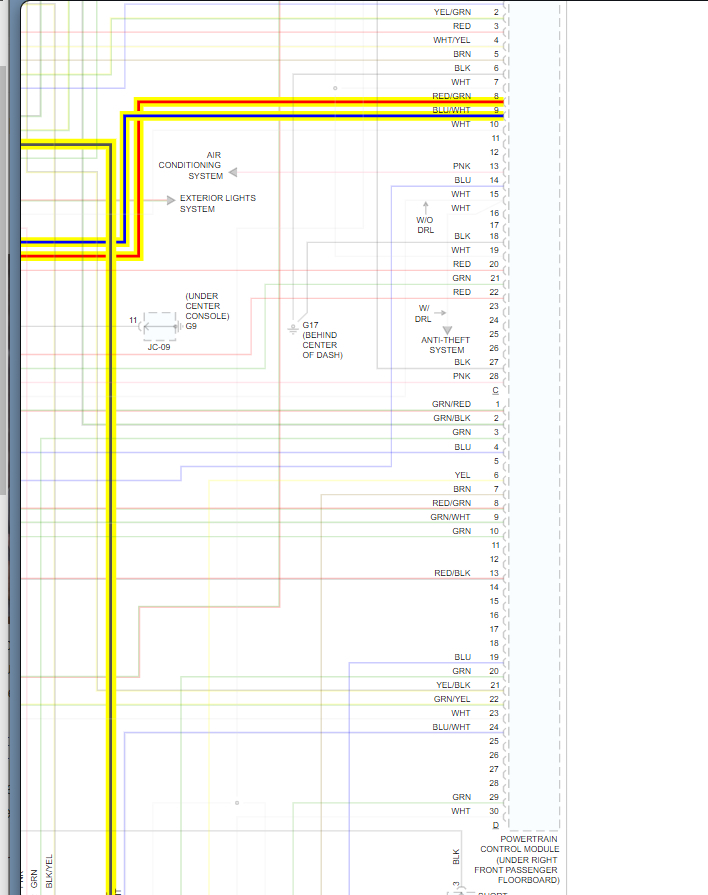The image size is (708, 895).
Task: Click the Anti-Theft System downward arrow
Action: coord(447,330)
